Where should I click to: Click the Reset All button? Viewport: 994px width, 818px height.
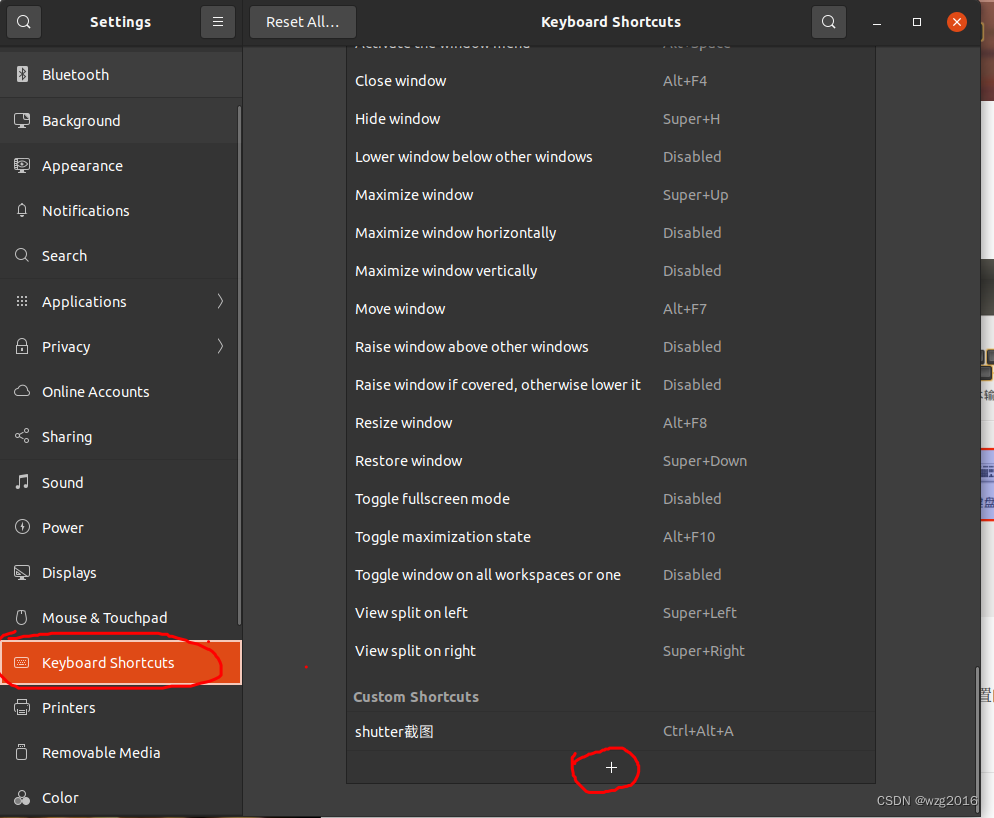302,21
